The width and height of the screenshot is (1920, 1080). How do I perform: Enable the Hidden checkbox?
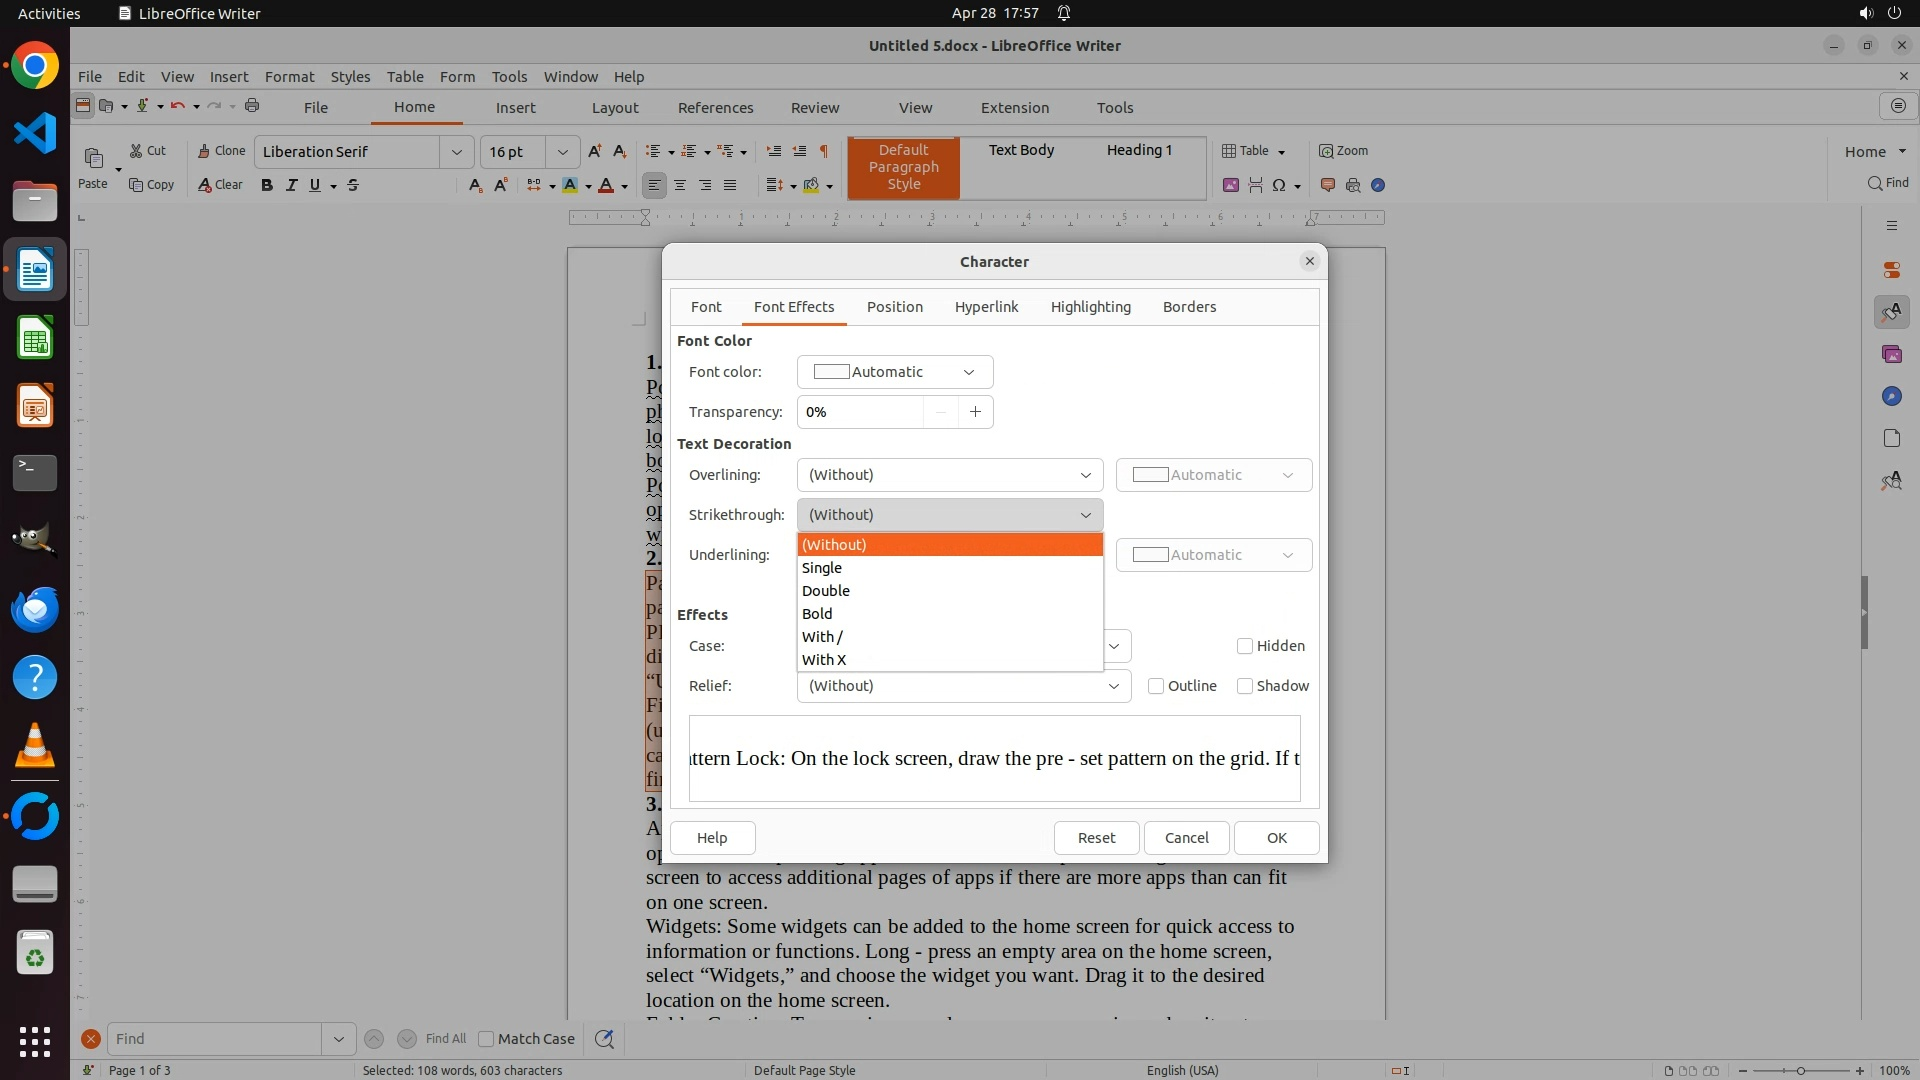1245,646
